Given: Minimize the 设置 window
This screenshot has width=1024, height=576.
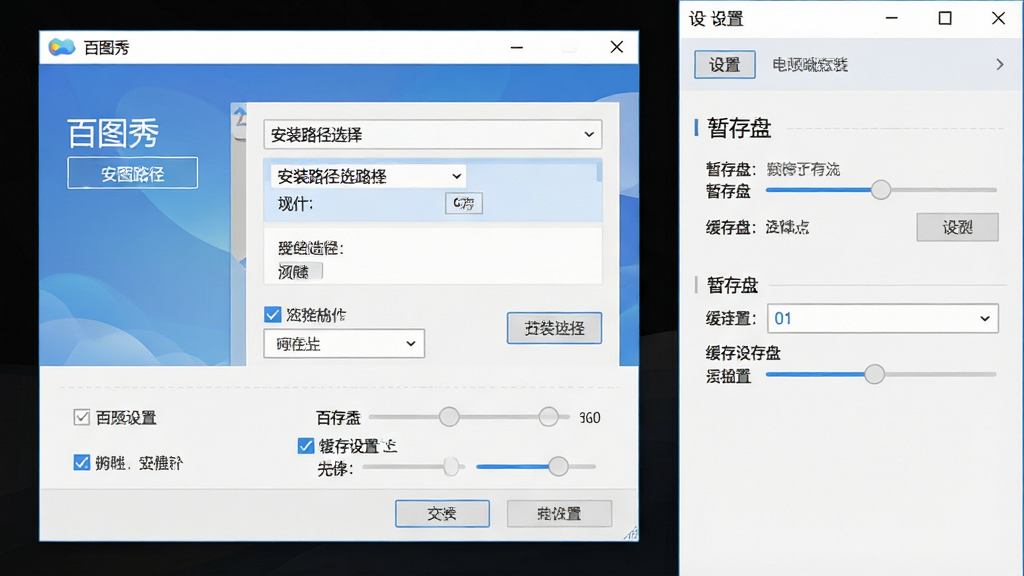Looking at the screenshot, I should pyautogui.click(x=891, y=18).
